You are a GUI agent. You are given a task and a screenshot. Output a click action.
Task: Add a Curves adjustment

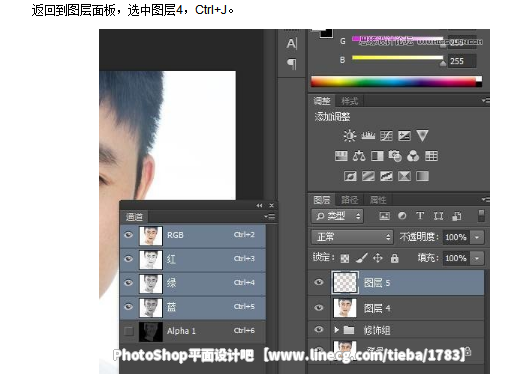[x=386, y=136]
